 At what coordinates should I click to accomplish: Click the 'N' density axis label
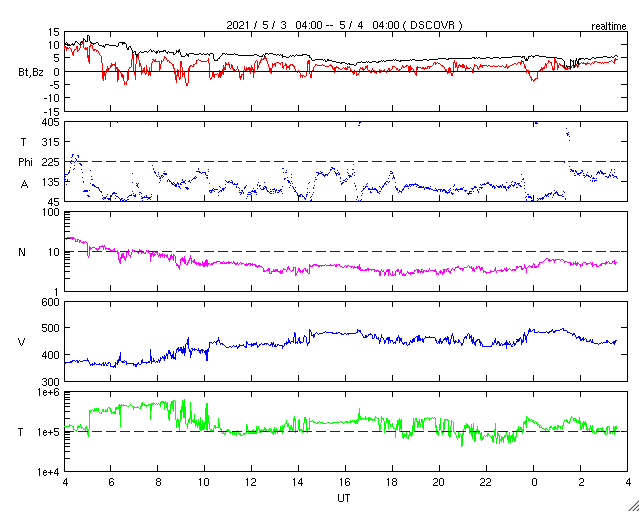tap(22, 252)
